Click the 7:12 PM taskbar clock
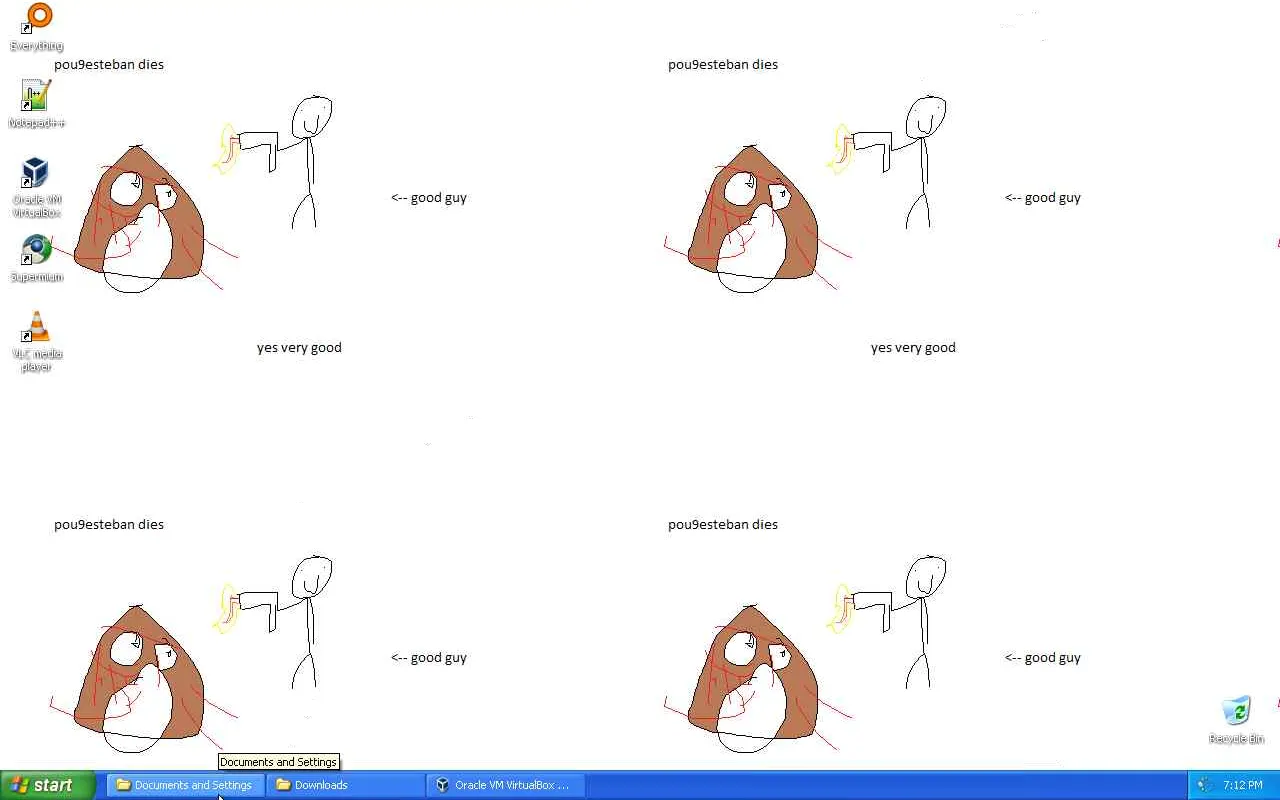This screenshot has width=1280, height=800. (1243, 785)
